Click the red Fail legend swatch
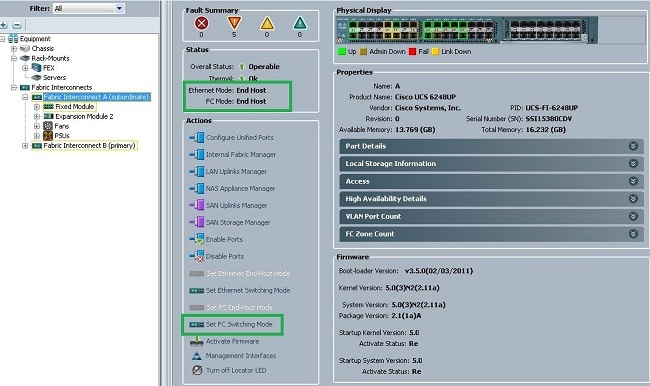 412,51
